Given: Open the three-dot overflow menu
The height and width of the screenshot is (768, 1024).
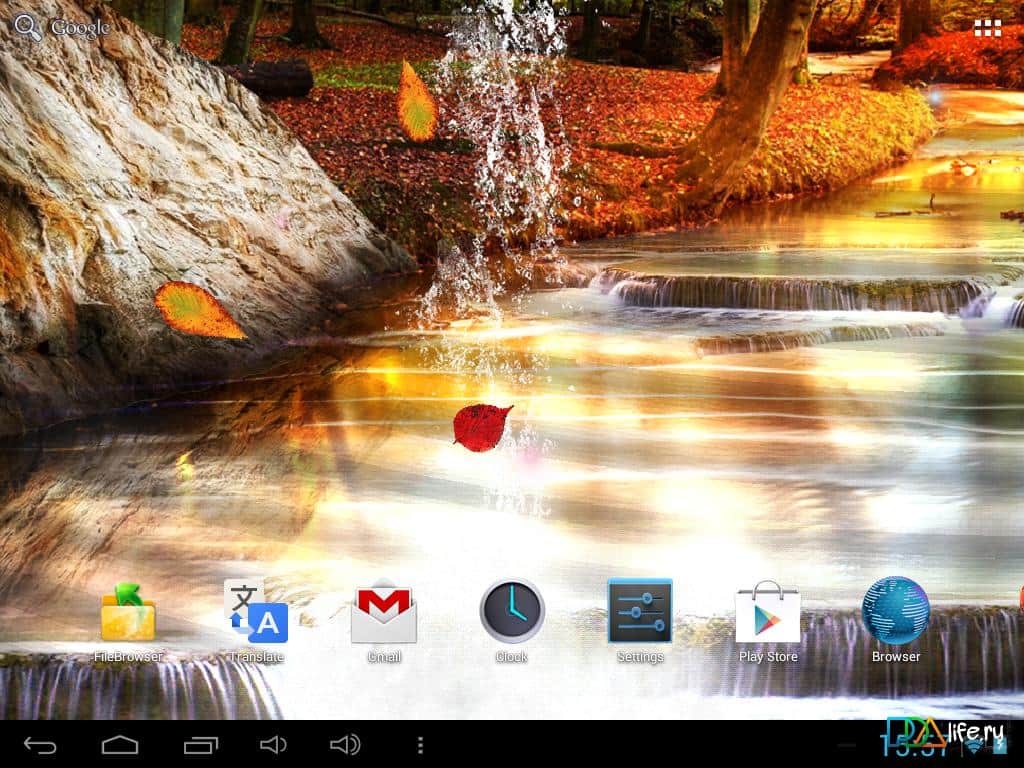Looking at the screenshot, I should coord(420,745).
